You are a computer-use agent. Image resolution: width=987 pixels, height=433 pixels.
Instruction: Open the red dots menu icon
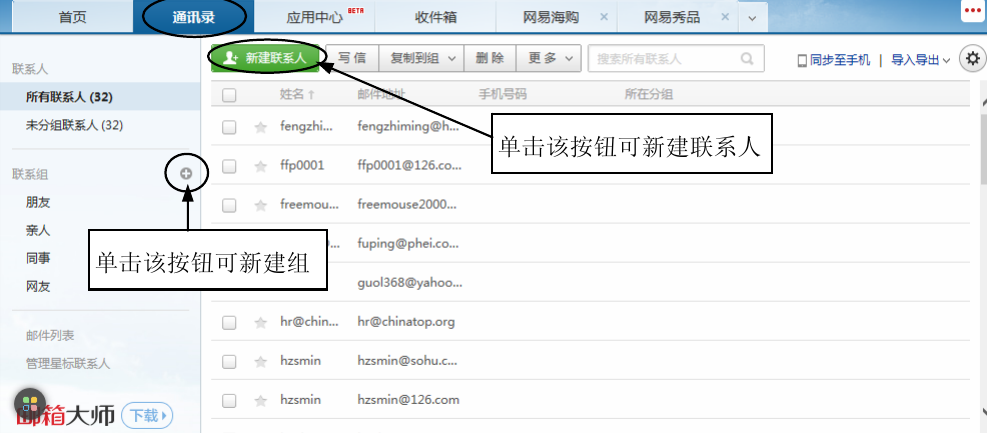click(x=973, y=12)
